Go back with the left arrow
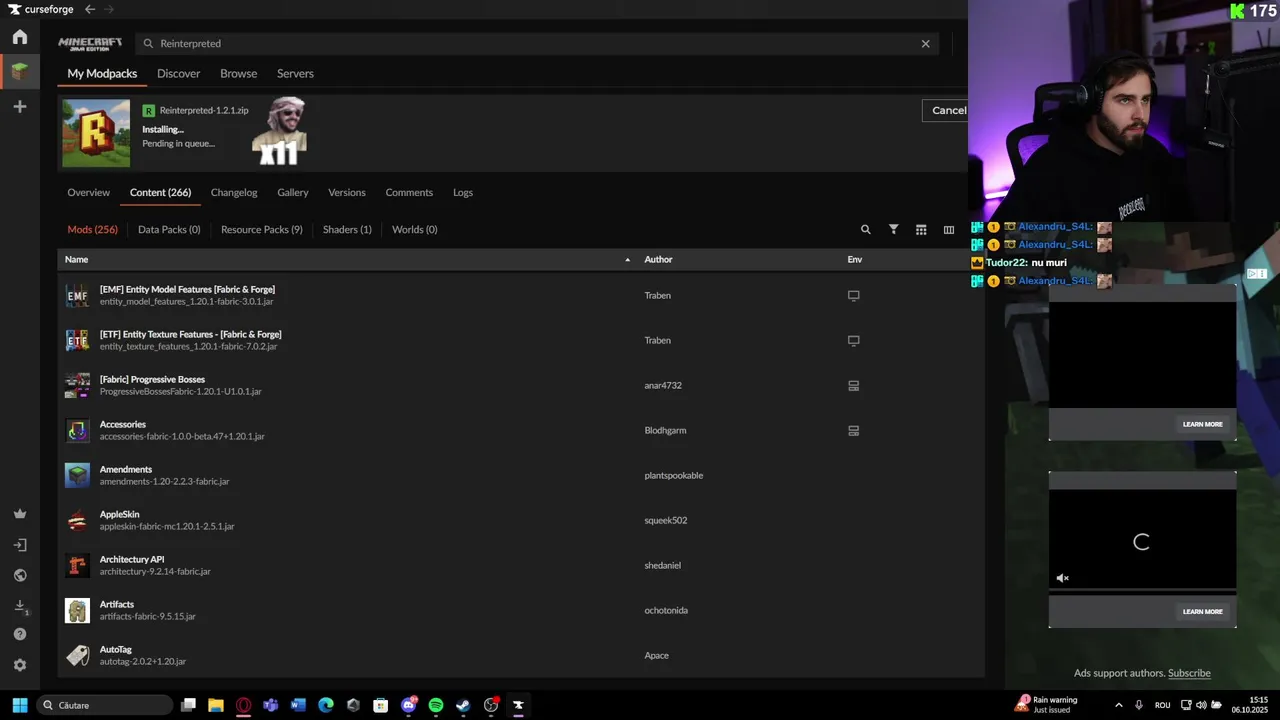 [x=90, y=9]
